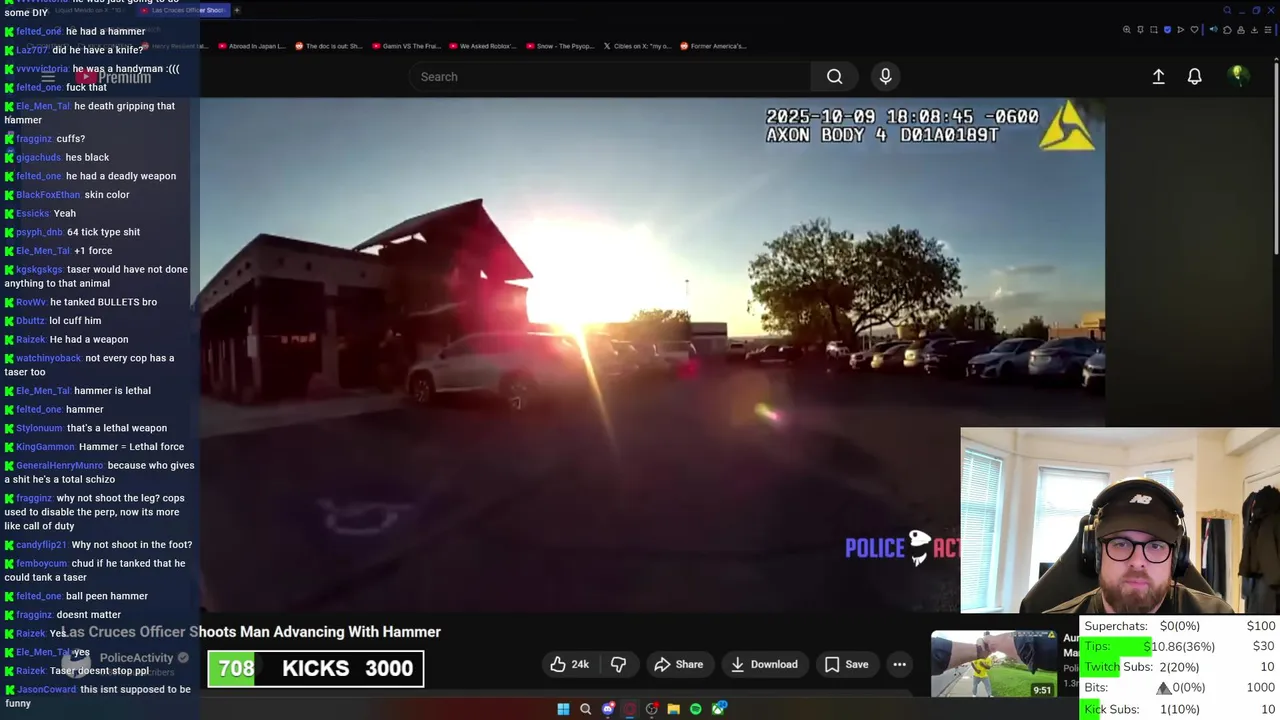Open Discord from the taskbar
This screenshot has height=720, width=1280.
(608, 709)
